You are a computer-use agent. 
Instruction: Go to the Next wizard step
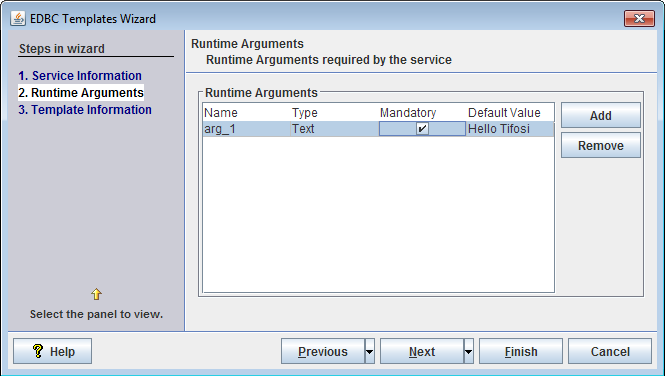coord(422,351)
